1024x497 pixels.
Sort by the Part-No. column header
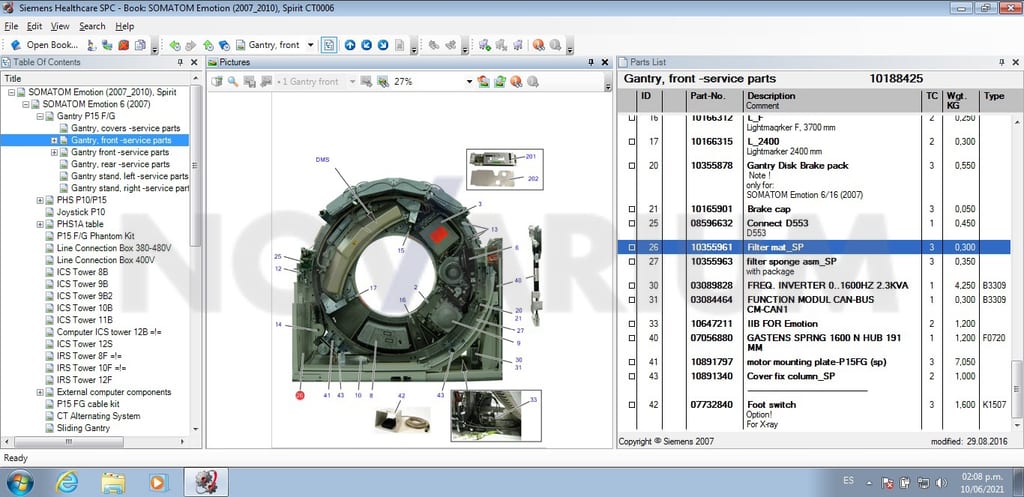coord(713,101)
